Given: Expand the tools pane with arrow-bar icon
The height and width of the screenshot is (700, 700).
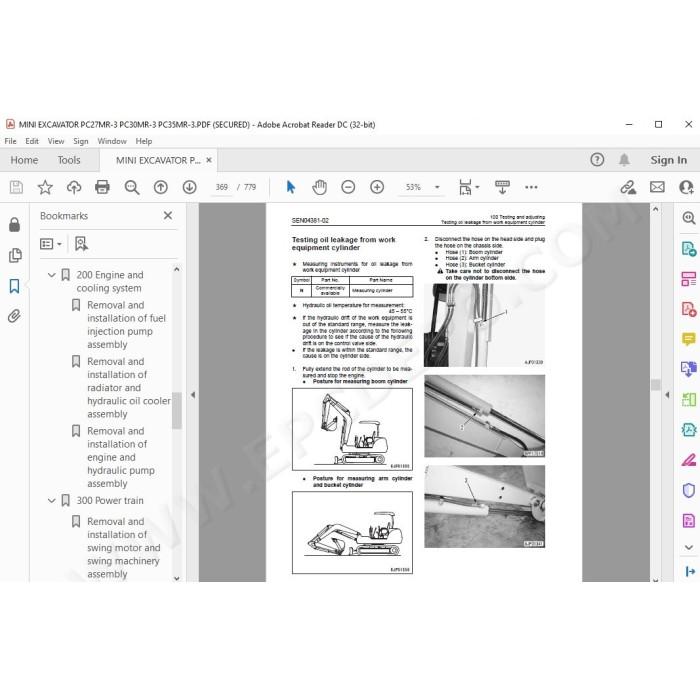Looking at the screenshot, I should tap(690, 571).
